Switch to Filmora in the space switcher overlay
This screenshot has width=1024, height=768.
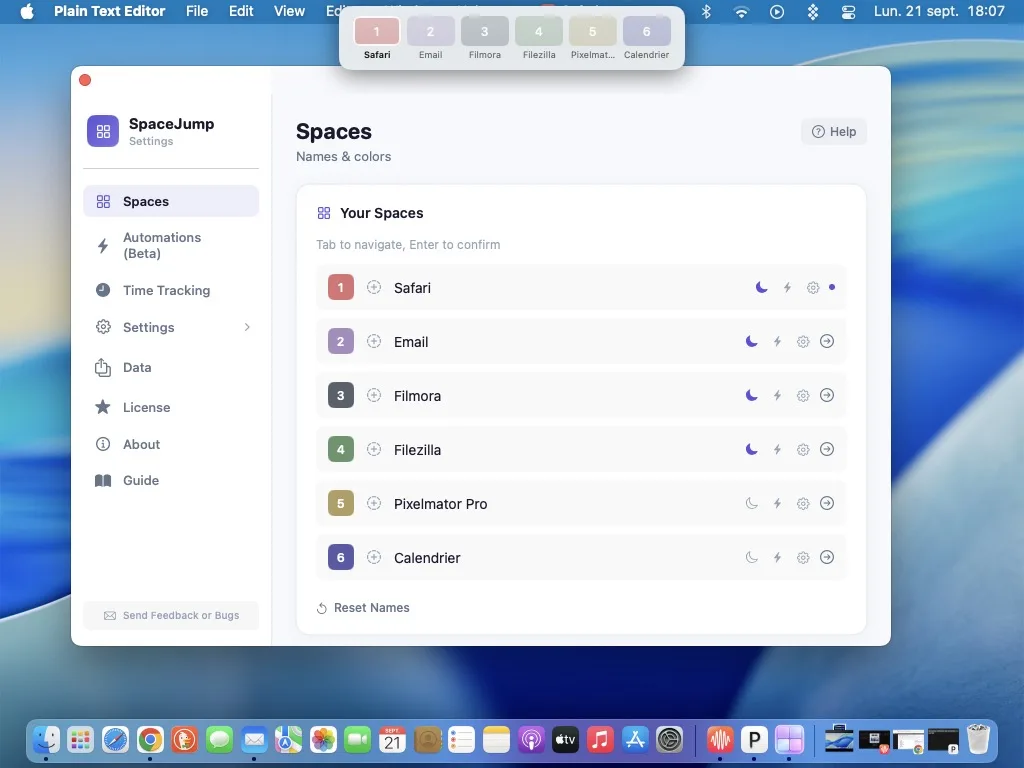click(485, 38)
